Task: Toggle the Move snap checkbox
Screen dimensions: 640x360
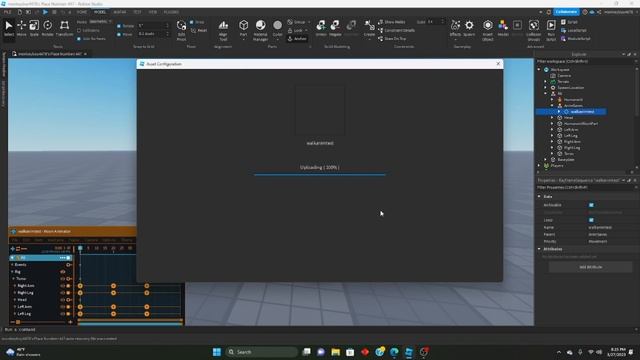Action: [119, 34]
